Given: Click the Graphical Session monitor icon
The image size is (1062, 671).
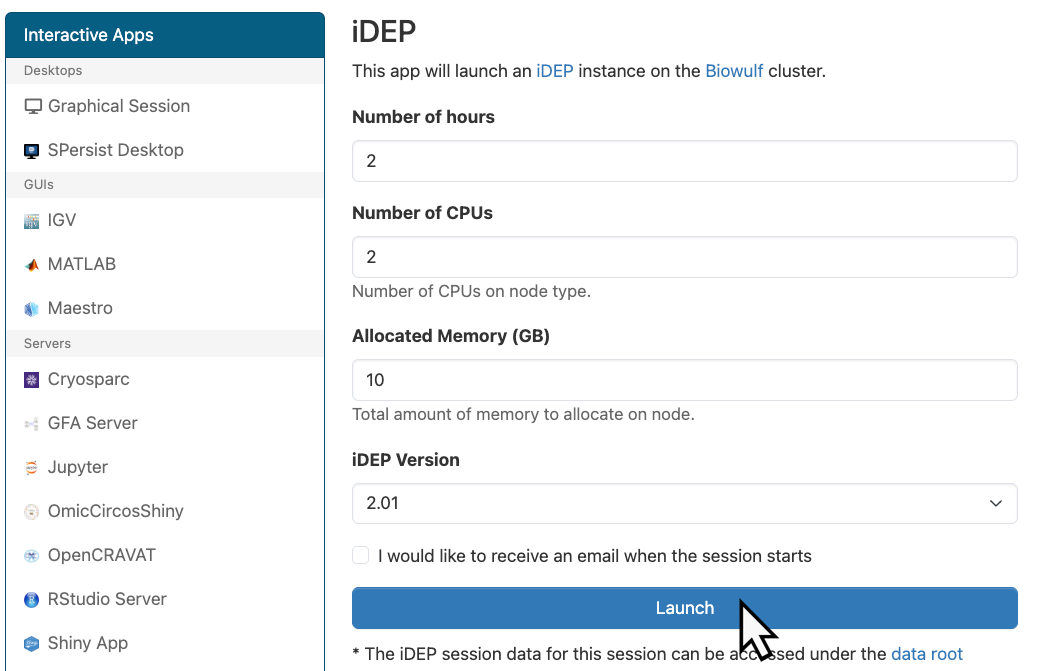Looking at the screenshot, I should pyautogui.click(x=33, y=107).
